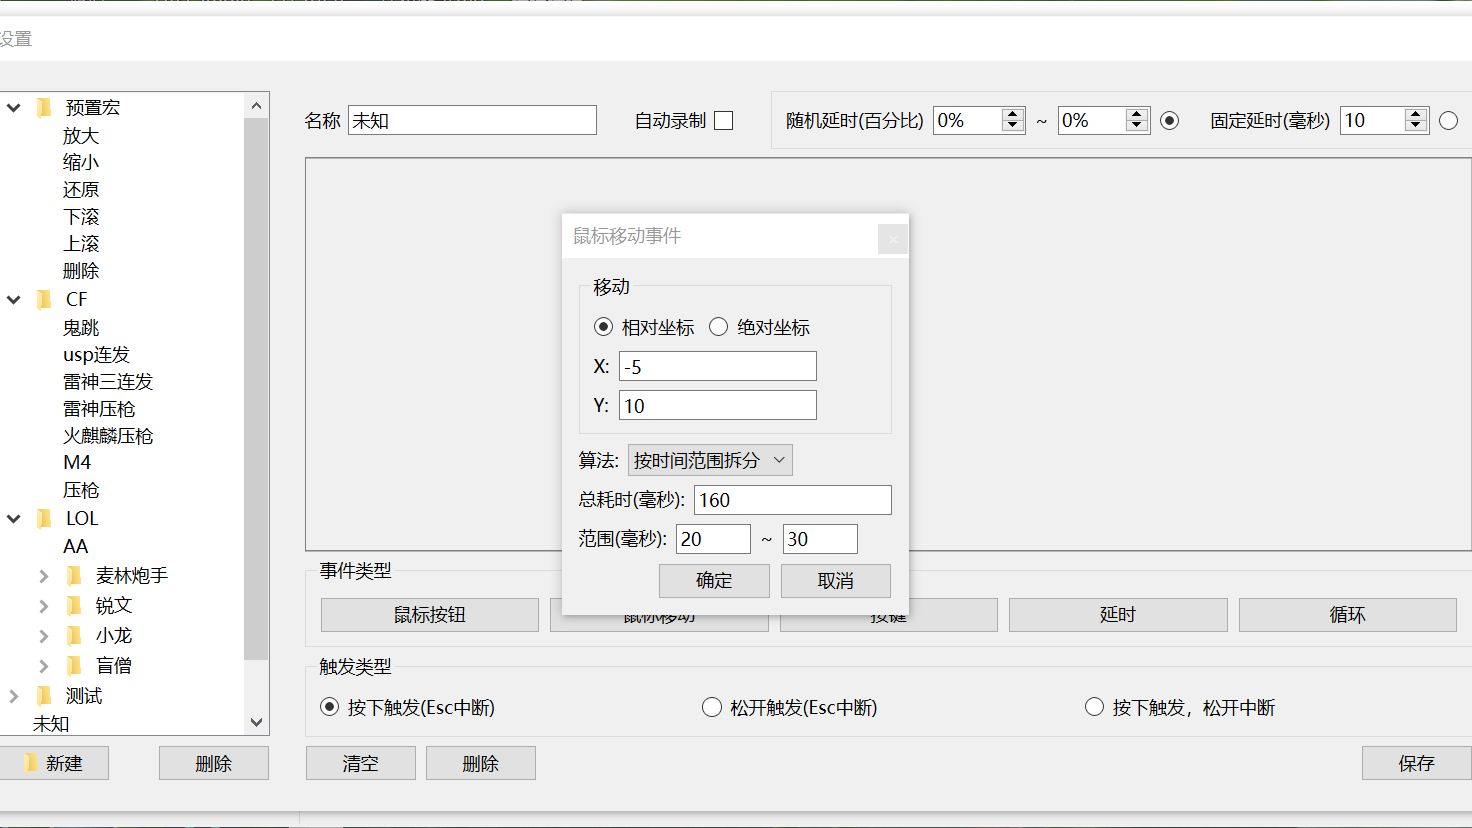Close the 鼠标移动事件 dialog
This screenshot has width=1472, height=828.
[893, 239]
